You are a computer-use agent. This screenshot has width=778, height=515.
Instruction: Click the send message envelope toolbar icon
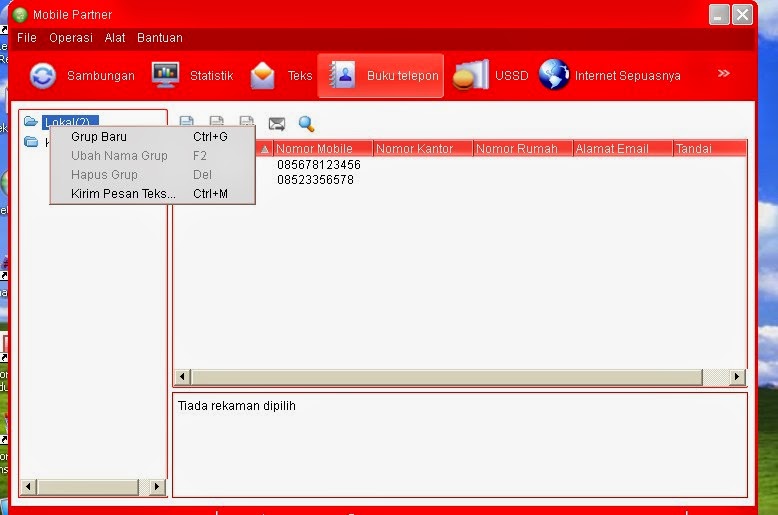[x=277, y=124]
